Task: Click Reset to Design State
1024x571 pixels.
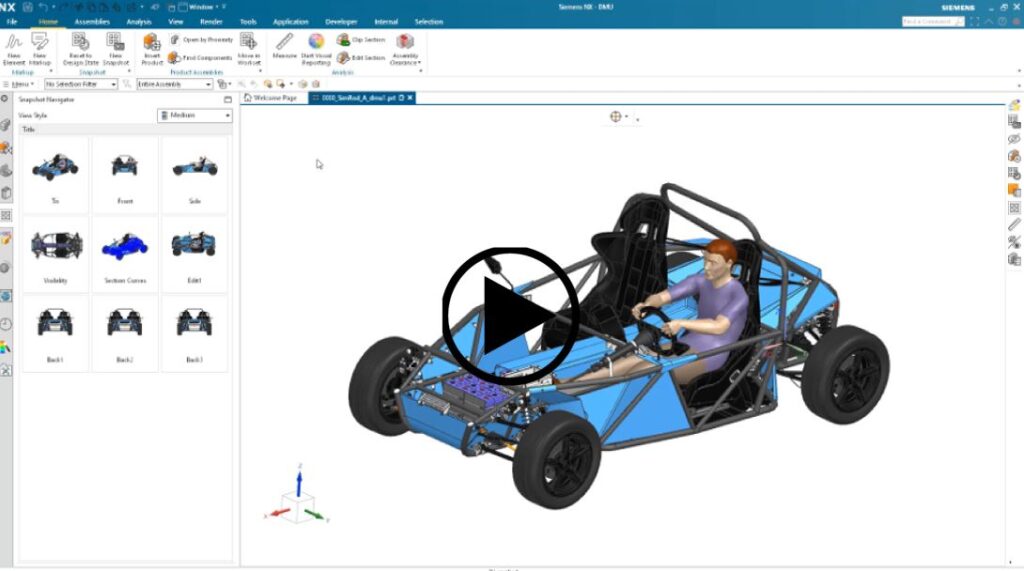Action: [81, 42]
